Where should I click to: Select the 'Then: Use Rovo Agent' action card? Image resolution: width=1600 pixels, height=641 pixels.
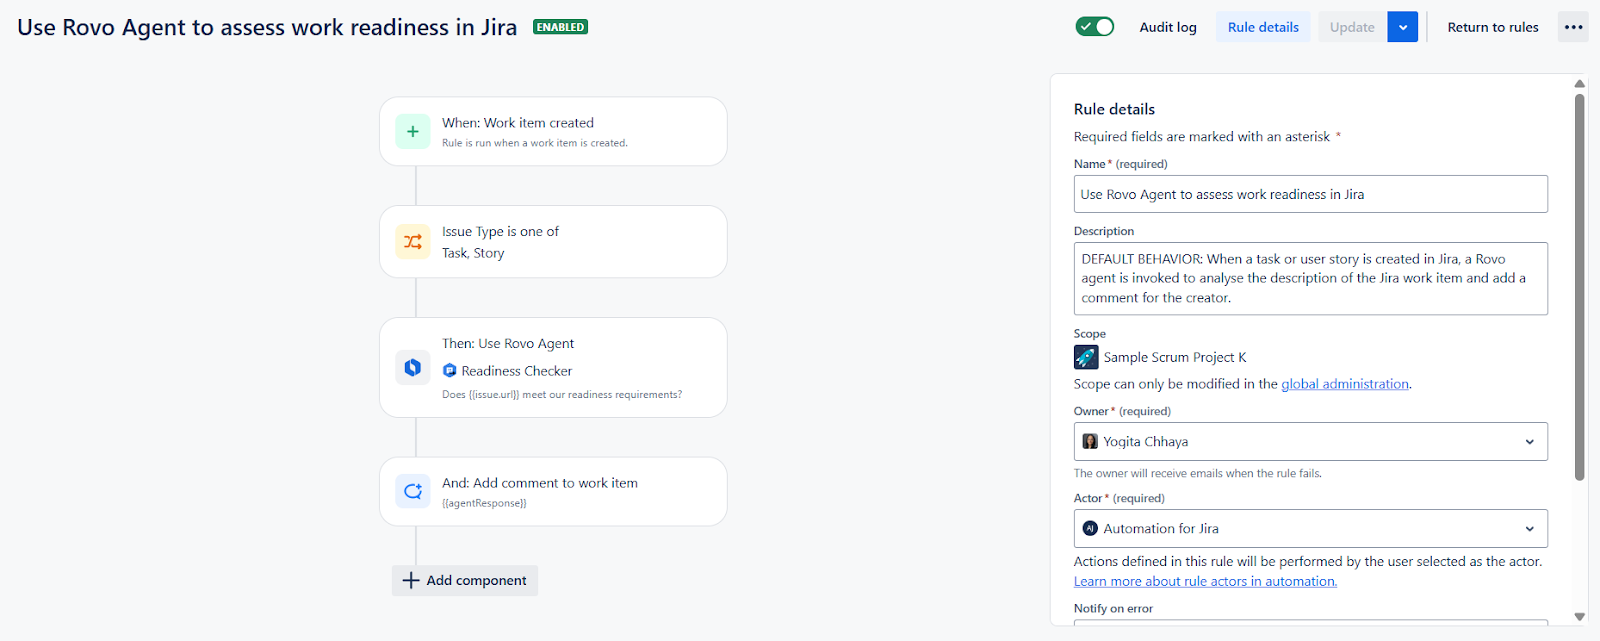(553, 367)
